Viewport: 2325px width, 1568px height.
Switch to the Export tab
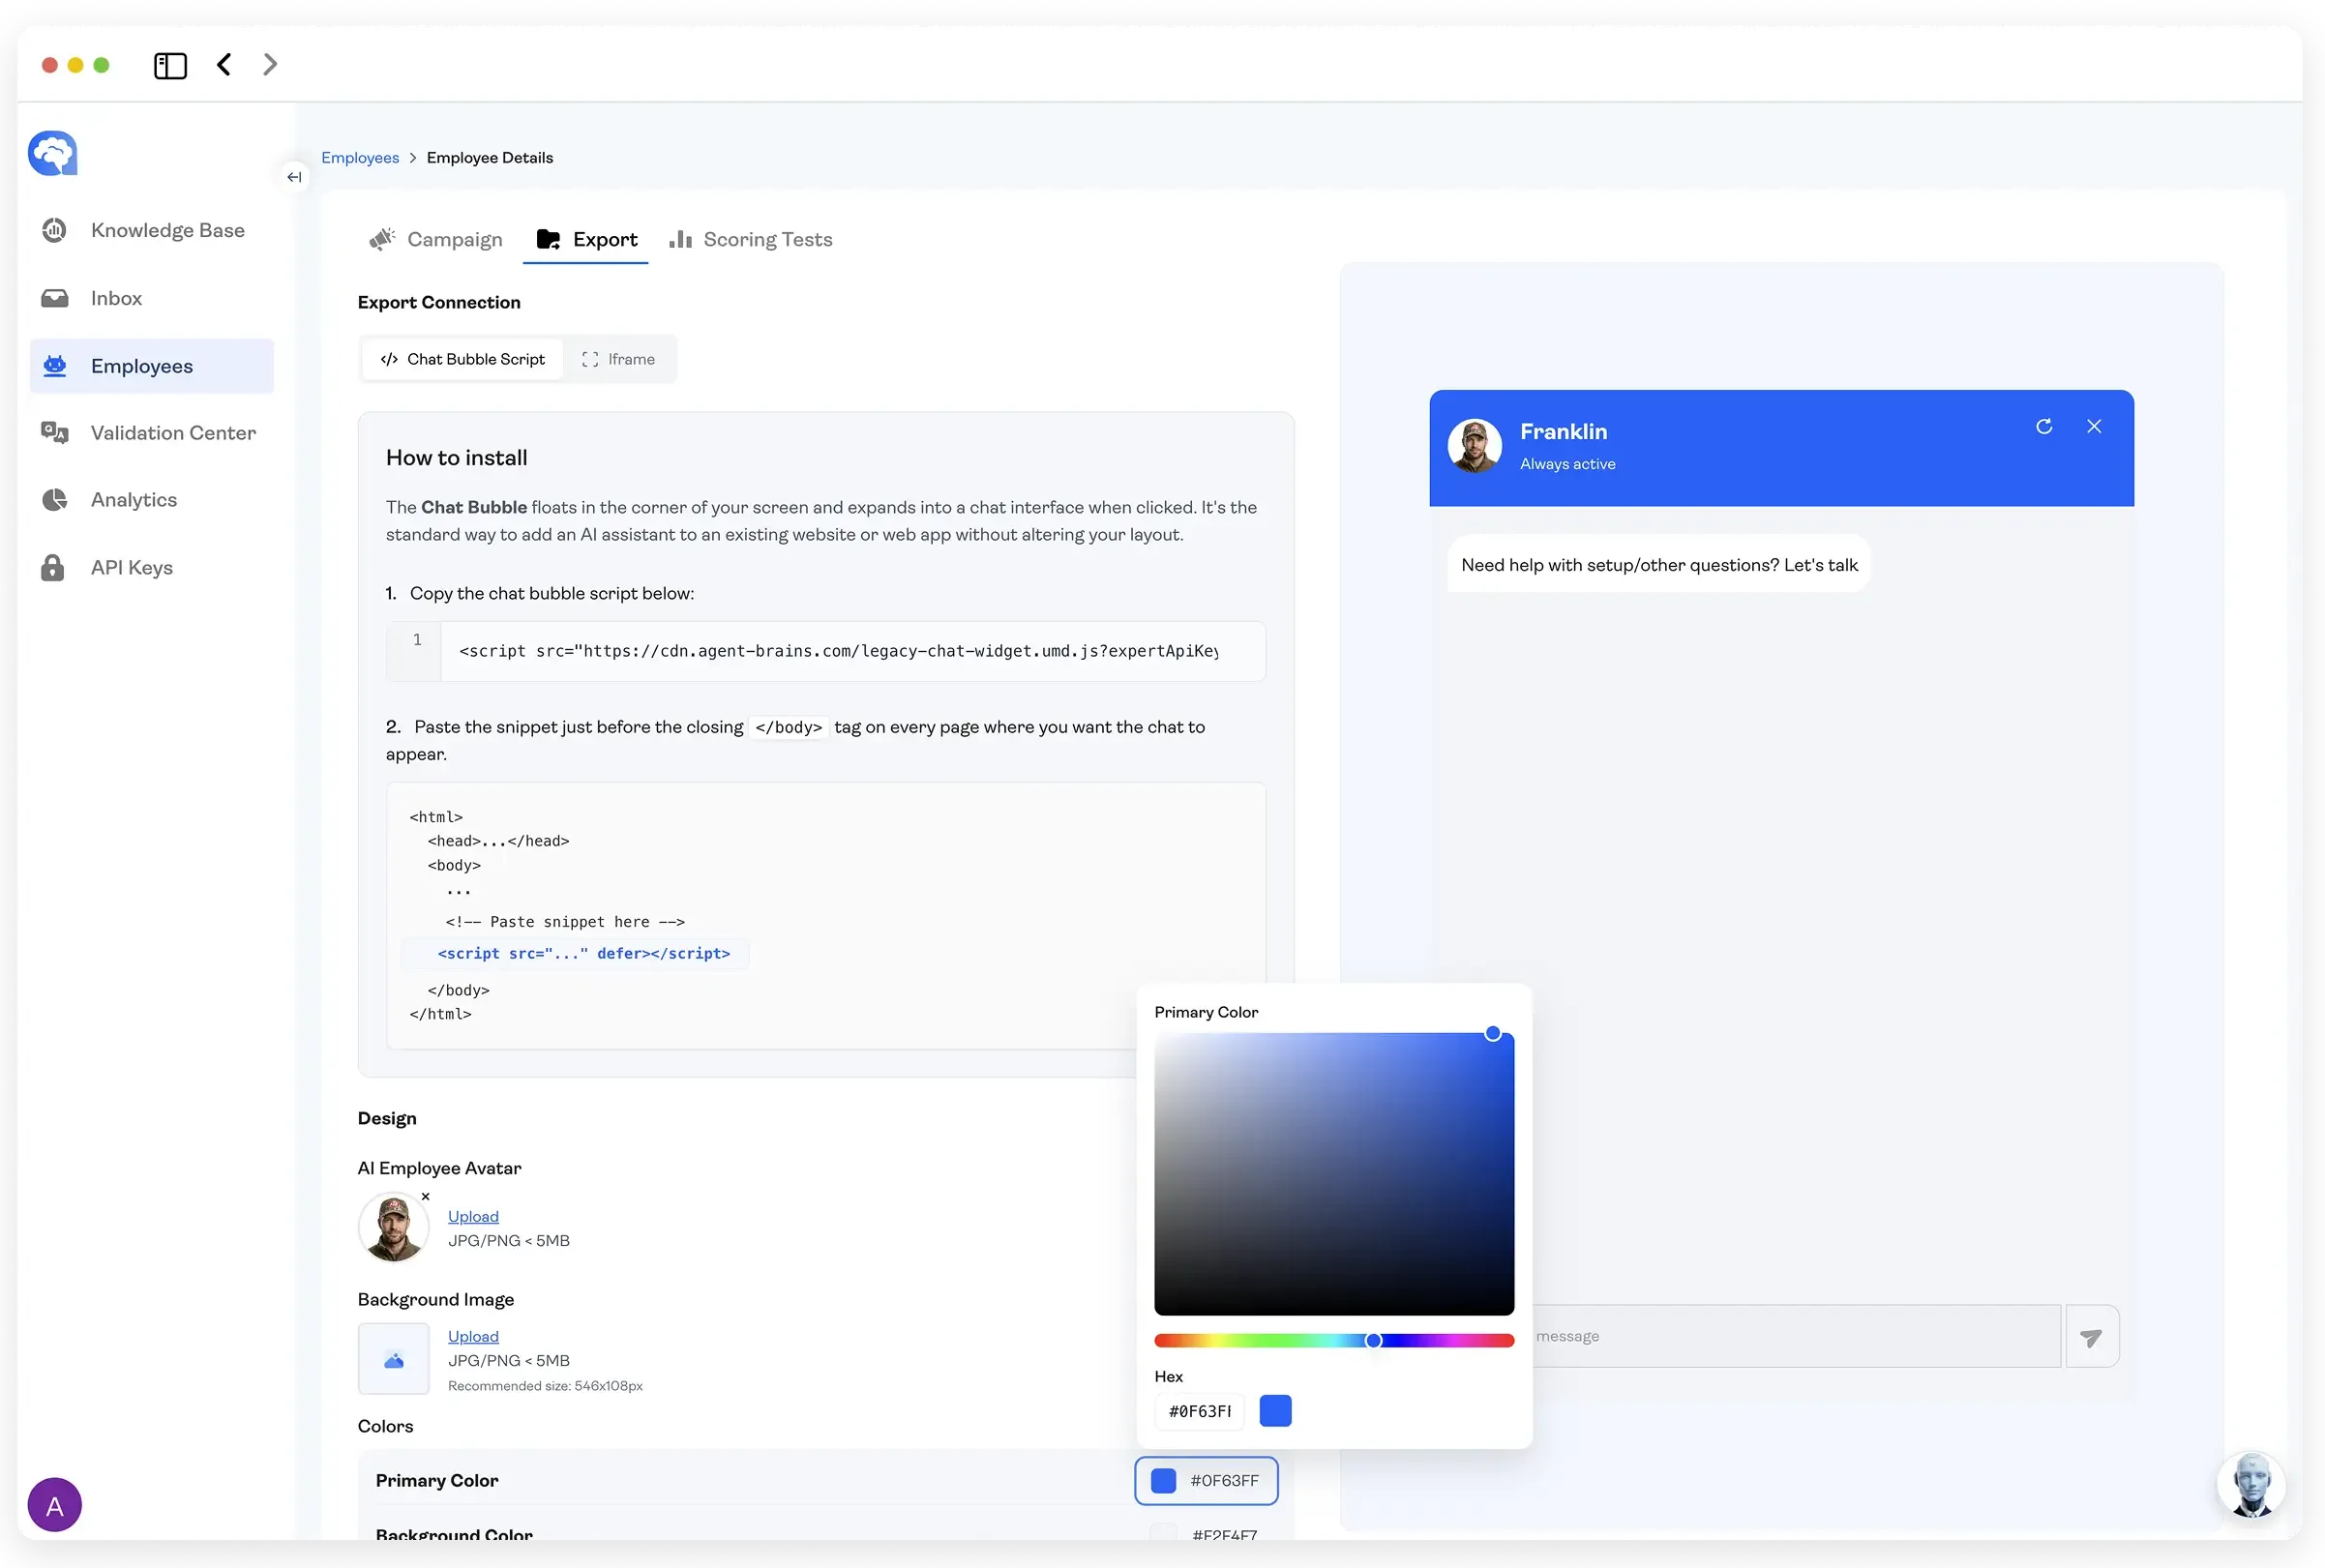587,240
